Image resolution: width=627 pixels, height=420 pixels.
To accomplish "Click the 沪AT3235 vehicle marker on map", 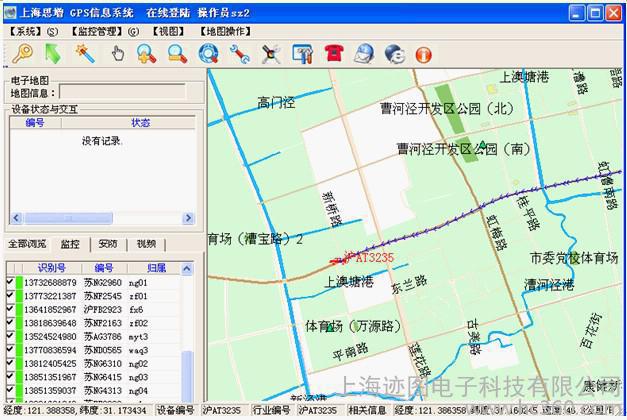I will point(338,261).
